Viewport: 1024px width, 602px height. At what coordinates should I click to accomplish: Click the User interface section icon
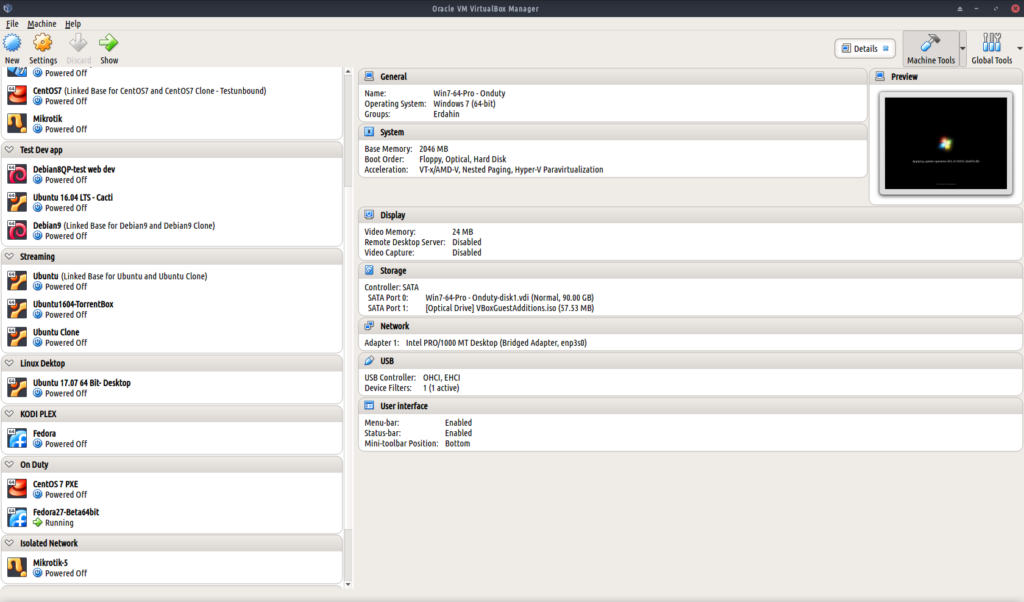(x=370, y=405)
